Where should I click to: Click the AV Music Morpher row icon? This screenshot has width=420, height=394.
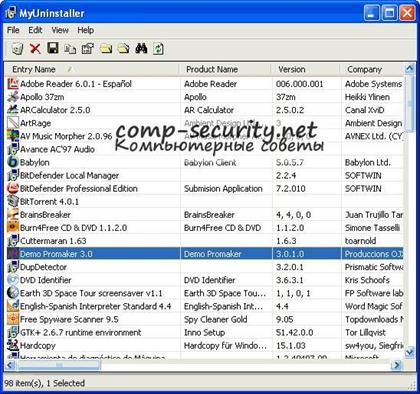coord(13,136)
